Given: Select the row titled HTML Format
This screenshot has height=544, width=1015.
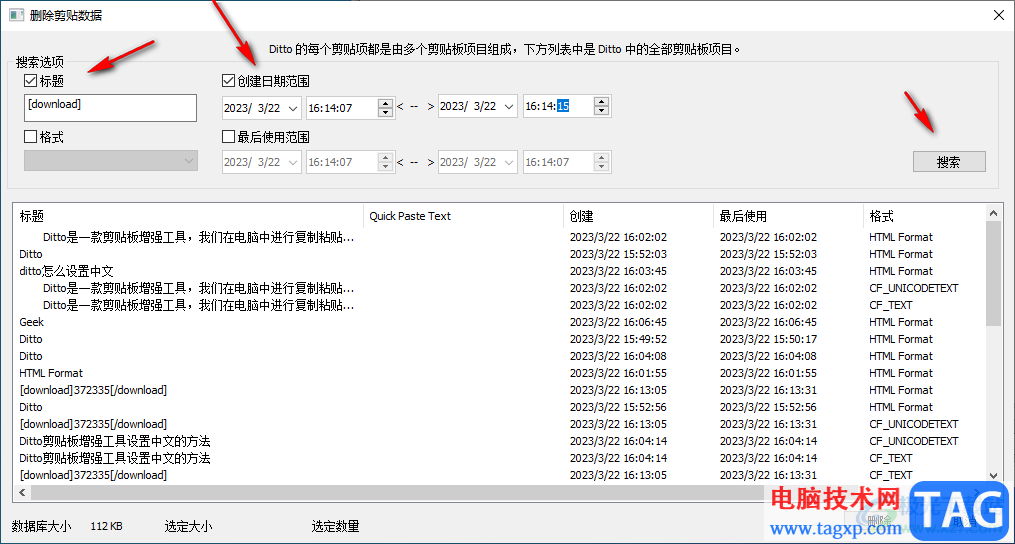Looking at the screenshot, I should (499, 373).
